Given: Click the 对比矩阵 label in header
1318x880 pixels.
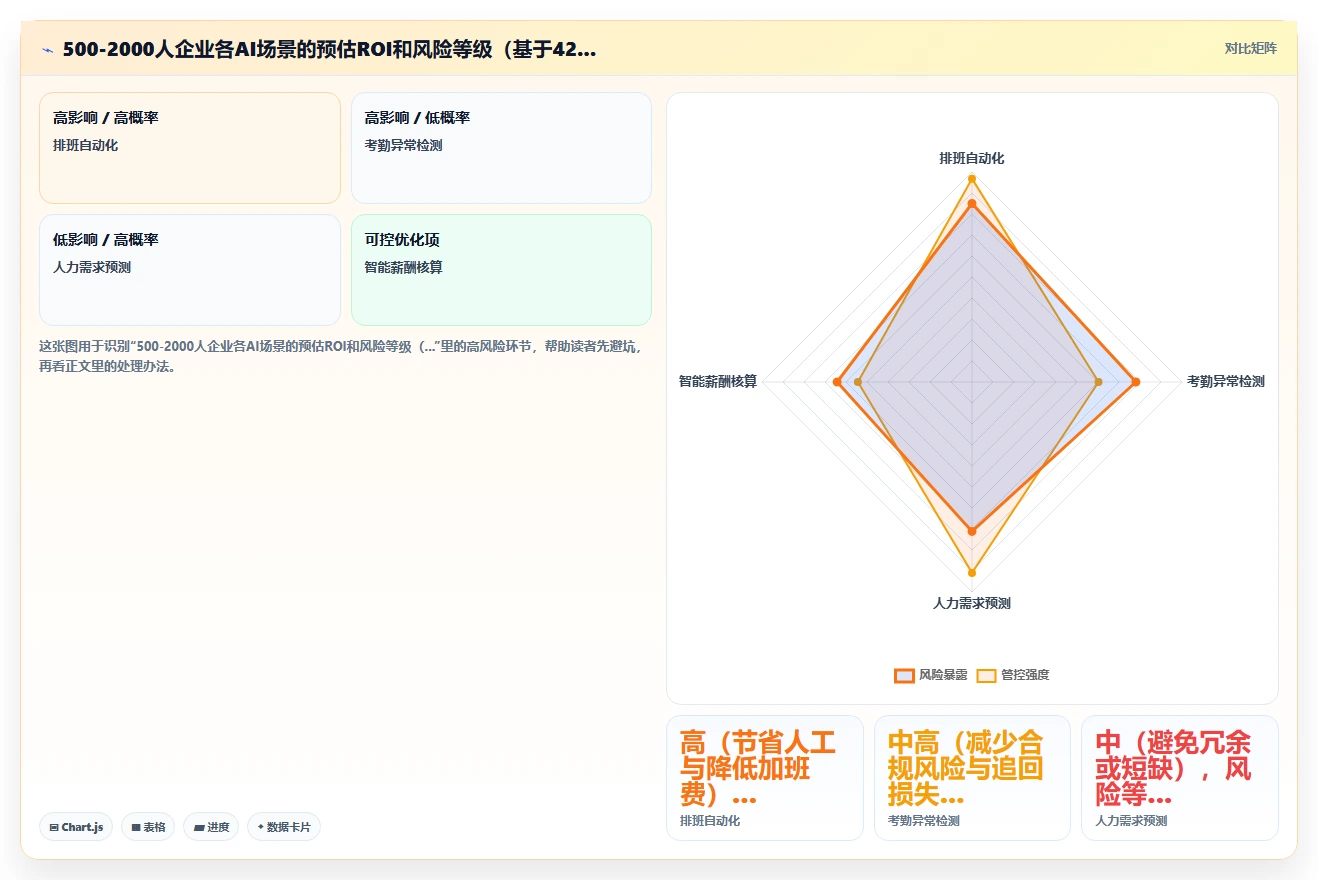Looking at the screenshot, I should 1250,48.
